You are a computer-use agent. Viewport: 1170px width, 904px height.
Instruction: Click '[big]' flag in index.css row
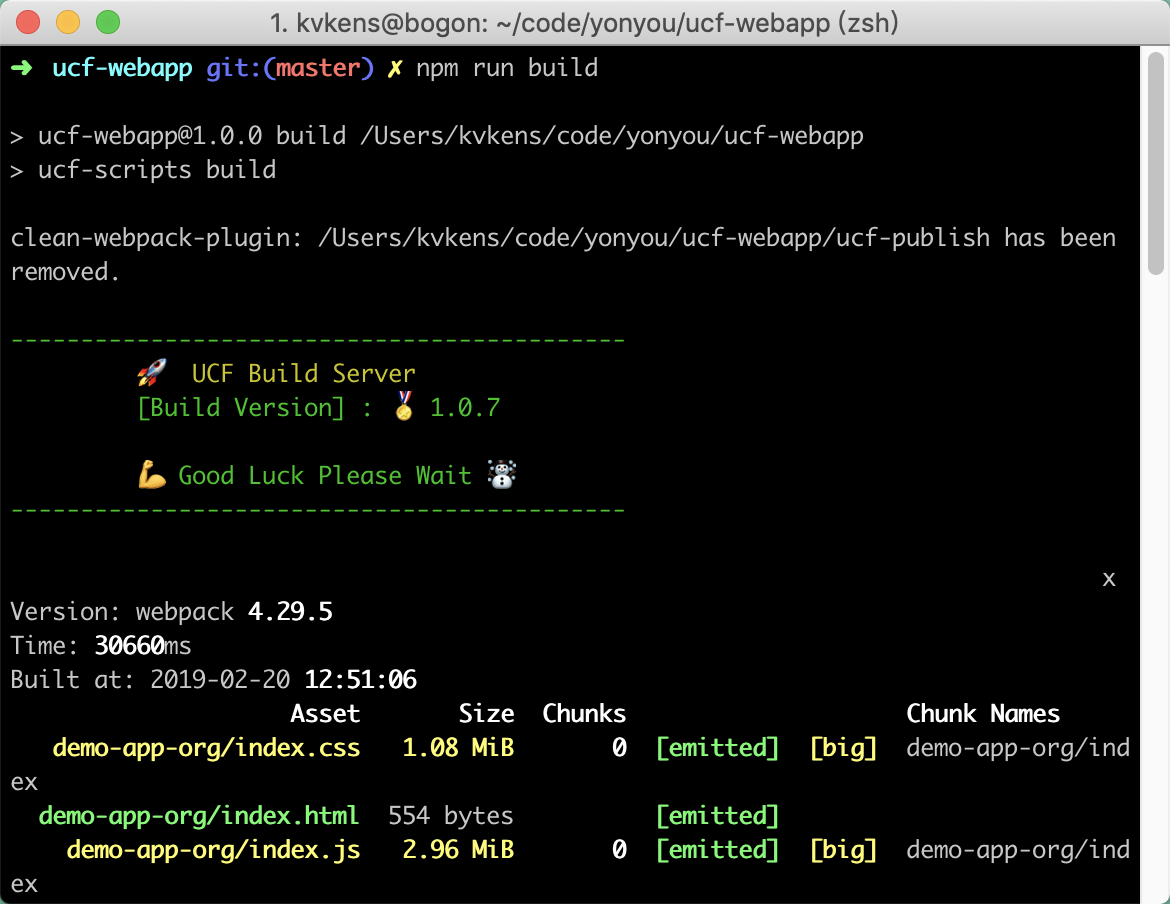point(843,748)
